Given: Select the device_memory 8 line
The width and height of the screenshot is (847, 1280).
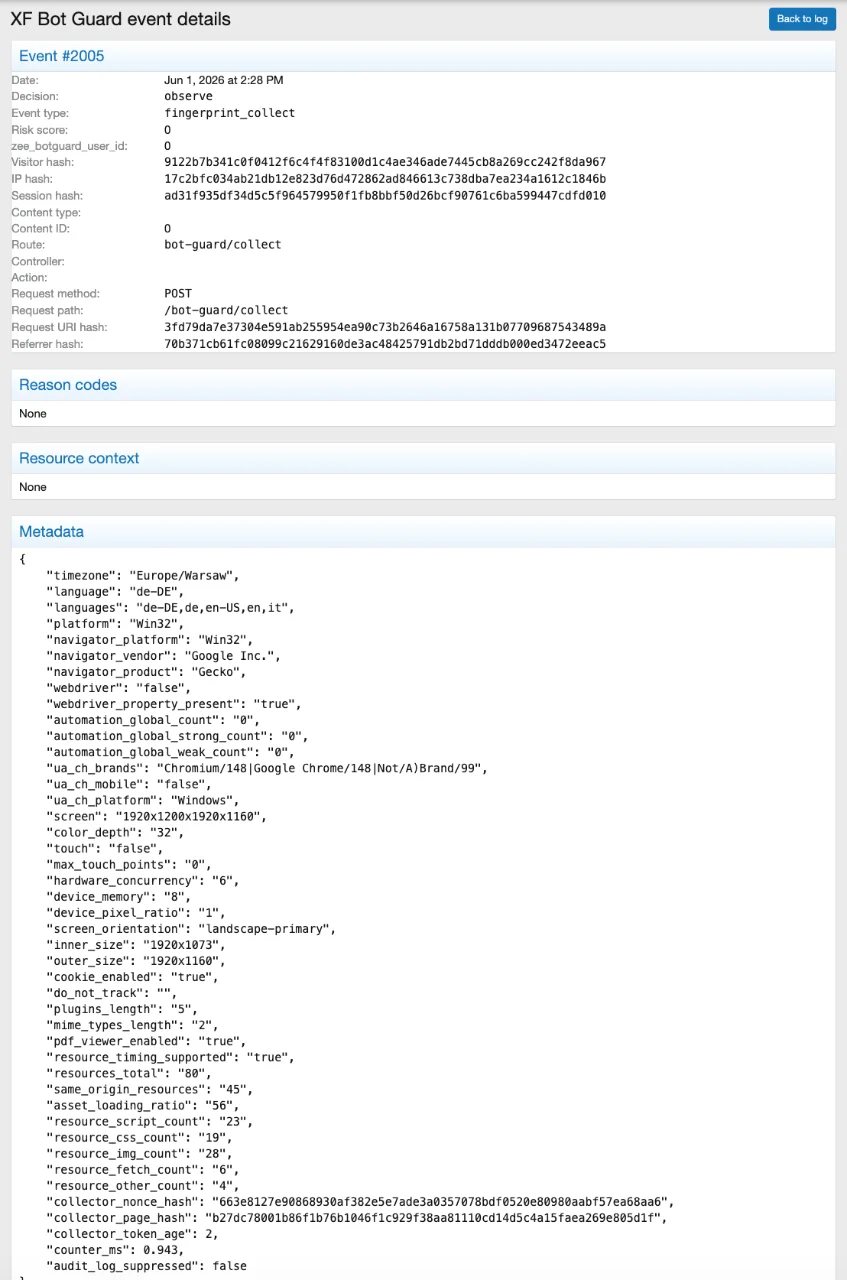Looking at the screenshot, I should [120, 897].
